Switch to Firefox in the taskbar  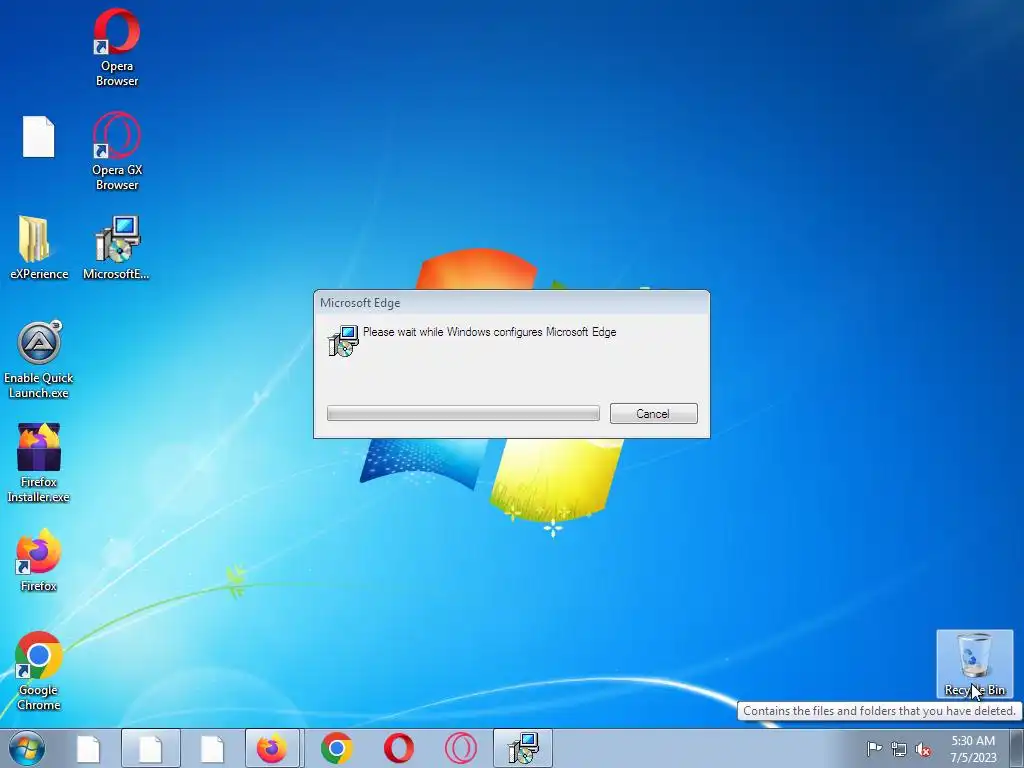272,748
